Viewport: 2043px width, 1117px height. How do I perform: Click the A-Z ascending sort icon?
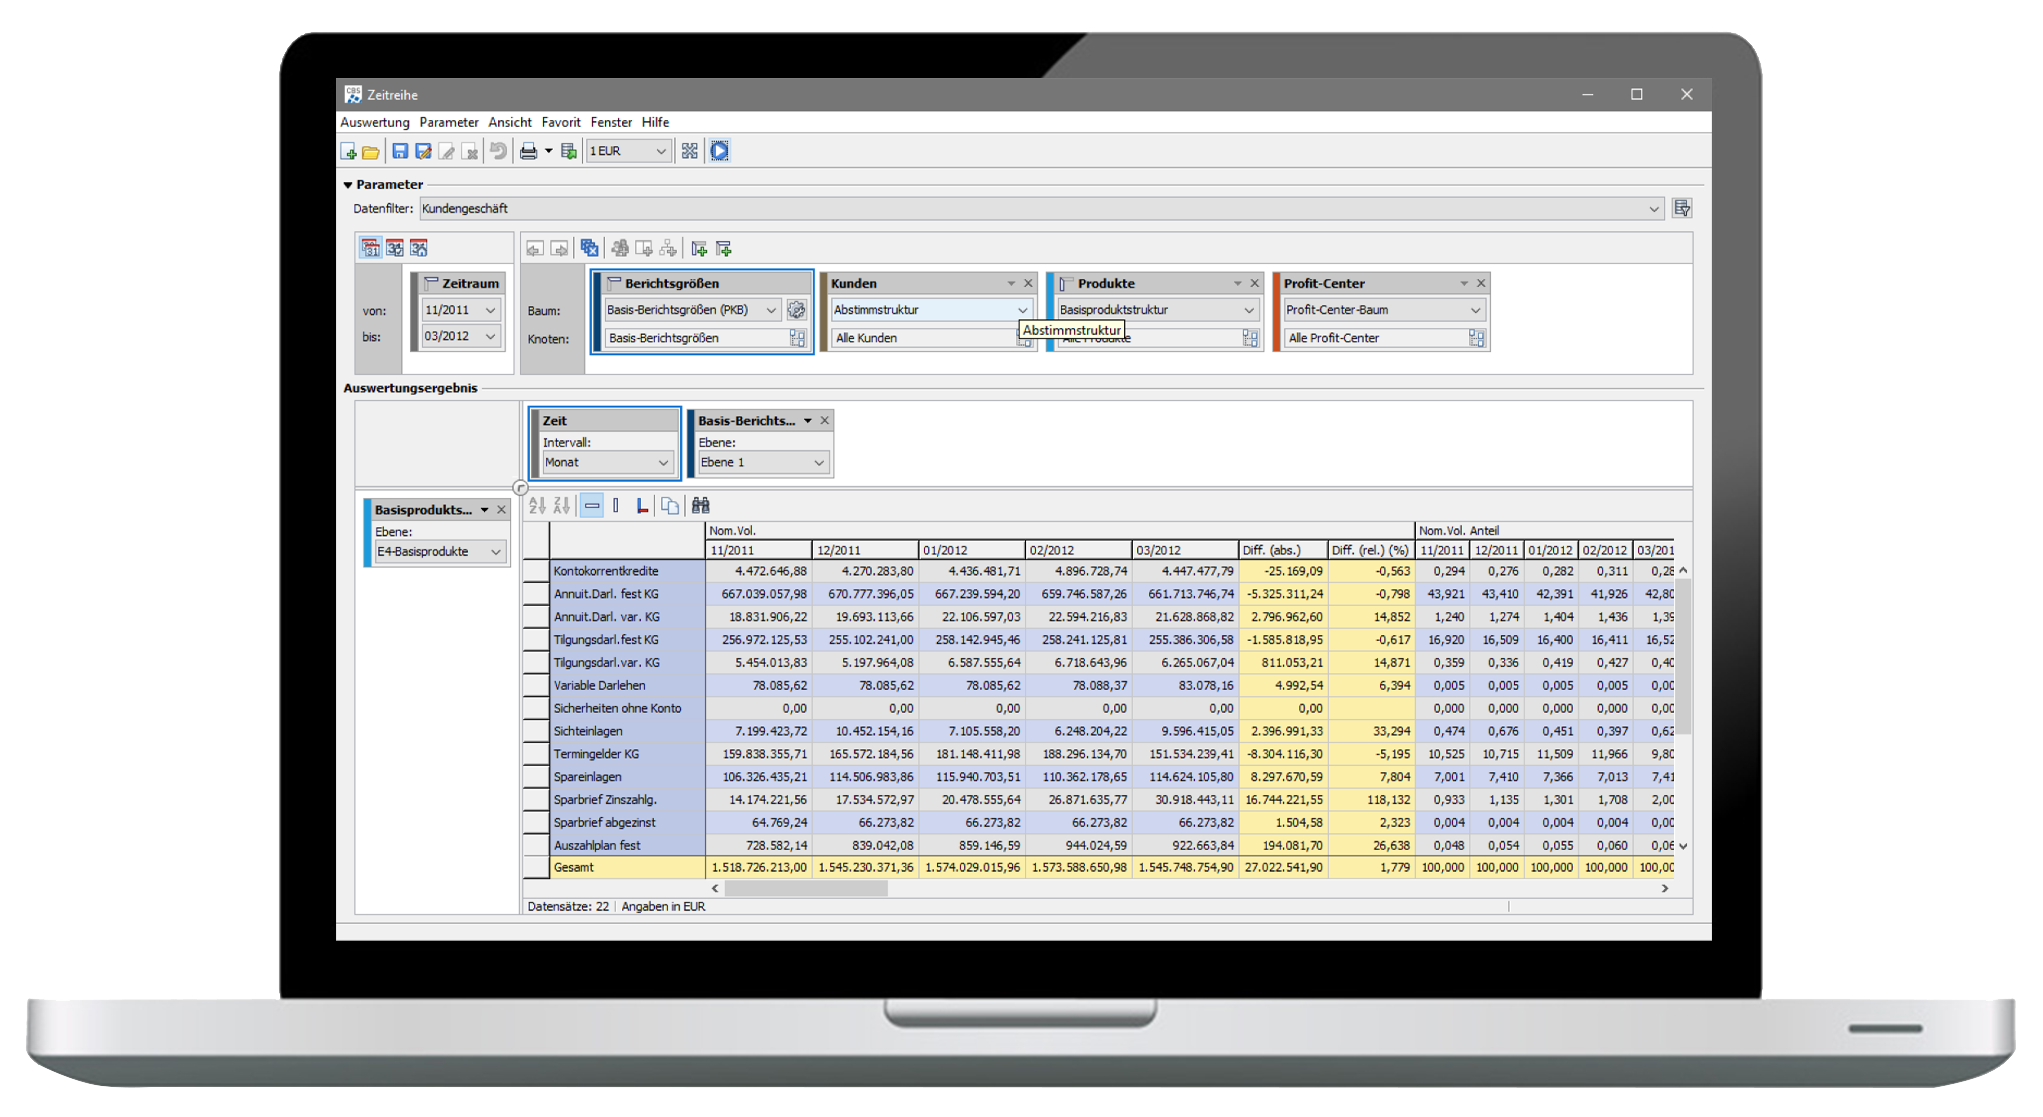point(537,506)
